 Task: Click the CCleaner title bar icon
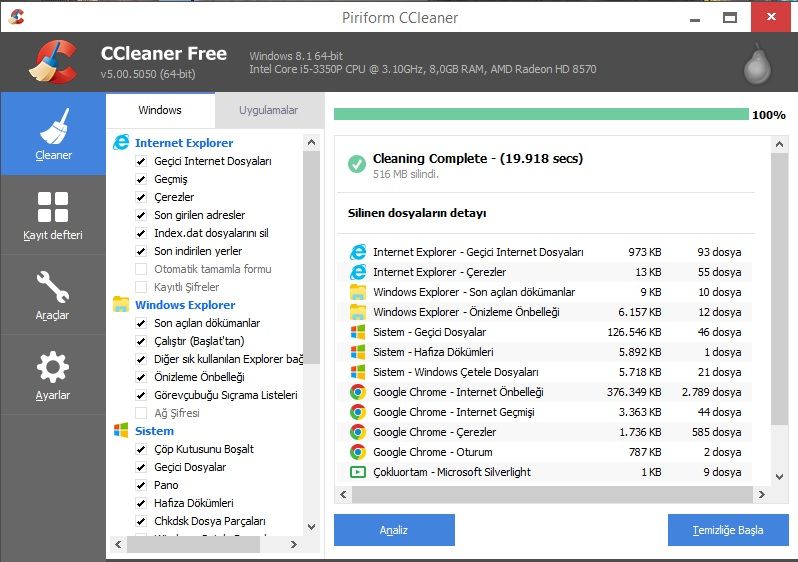point(16,17)
